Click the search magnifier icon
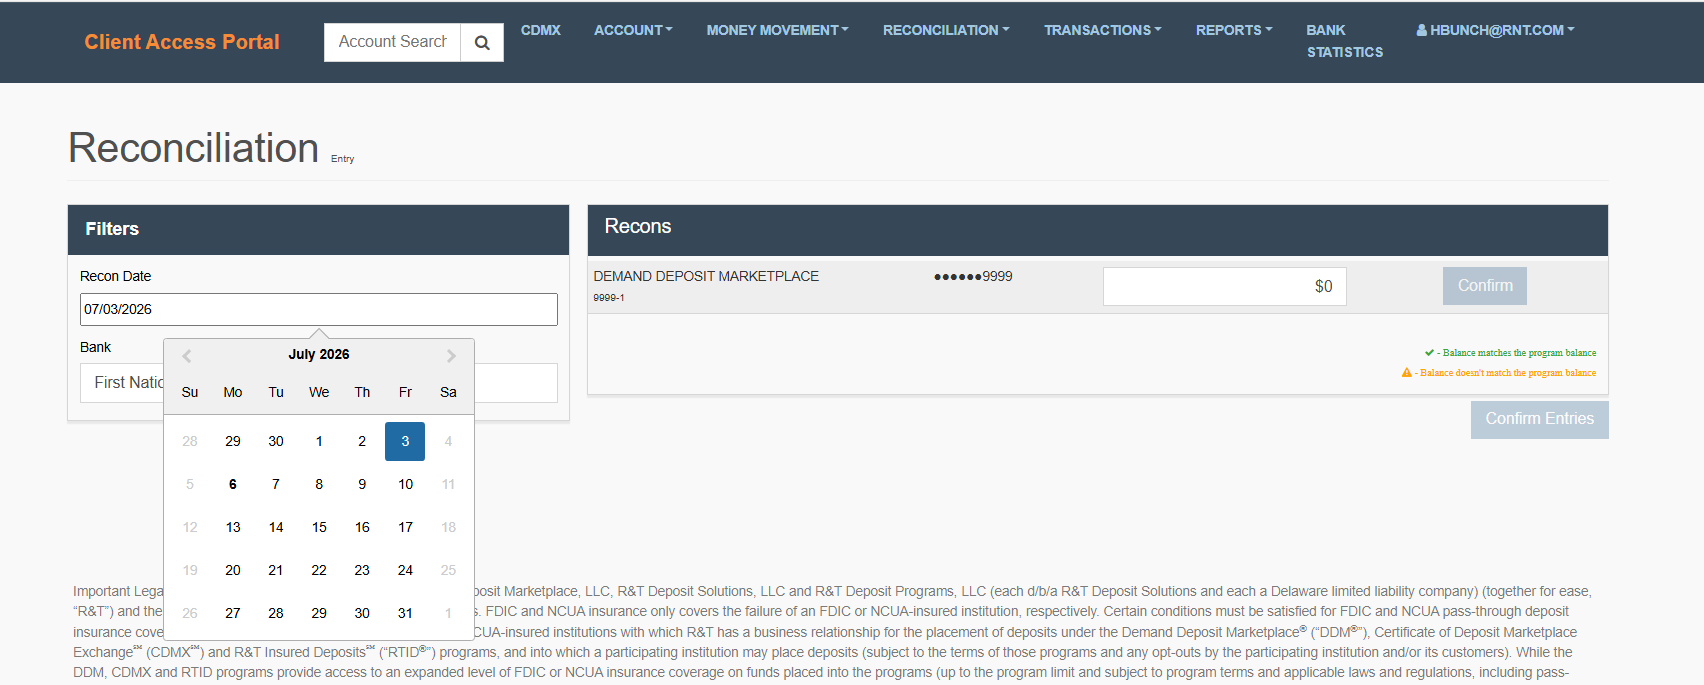Image resolution: width=1704 pixels, height=685 pixels. [482, 42]
